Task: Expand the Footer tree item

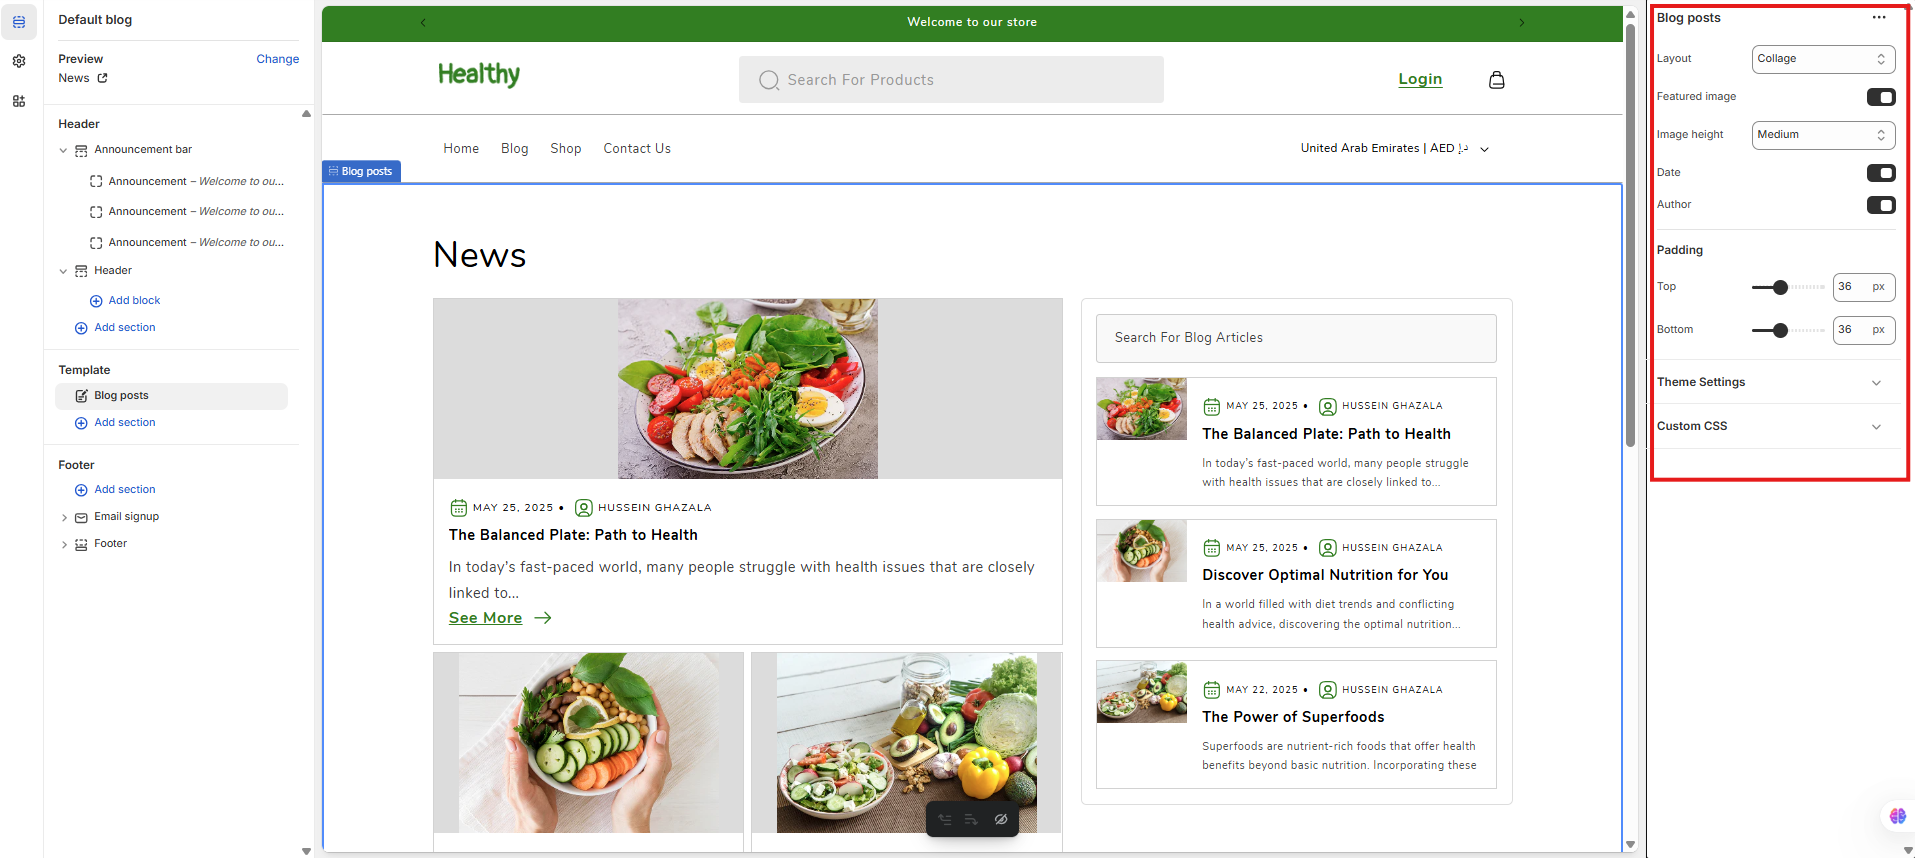Action: (x=64, y=545)
